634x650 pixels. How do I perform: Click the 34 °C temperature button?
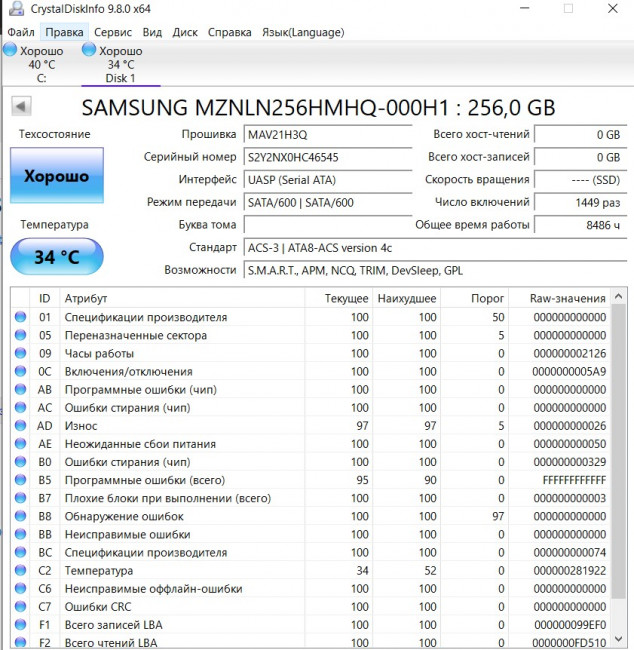pos(57,257)
